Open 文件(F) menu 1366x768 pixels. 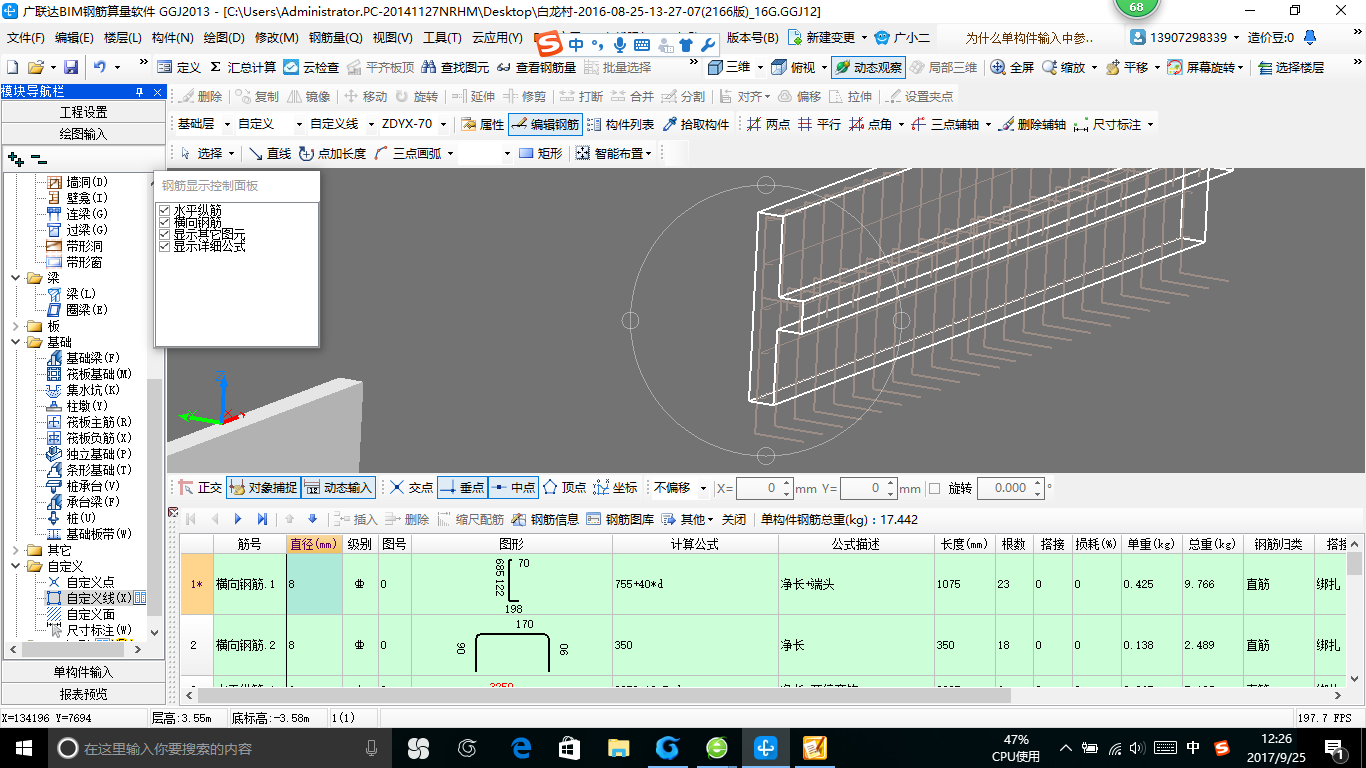26,38
